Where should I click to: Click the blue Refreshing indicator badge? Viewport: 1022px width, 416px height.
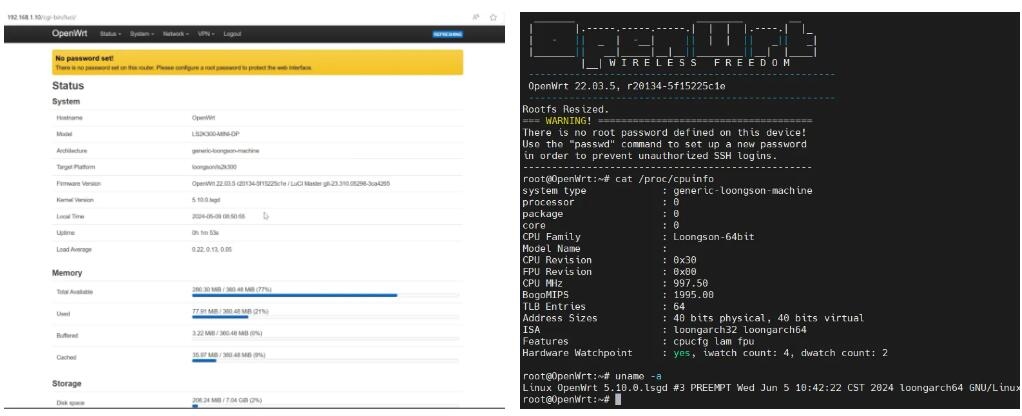pos(448,34)
